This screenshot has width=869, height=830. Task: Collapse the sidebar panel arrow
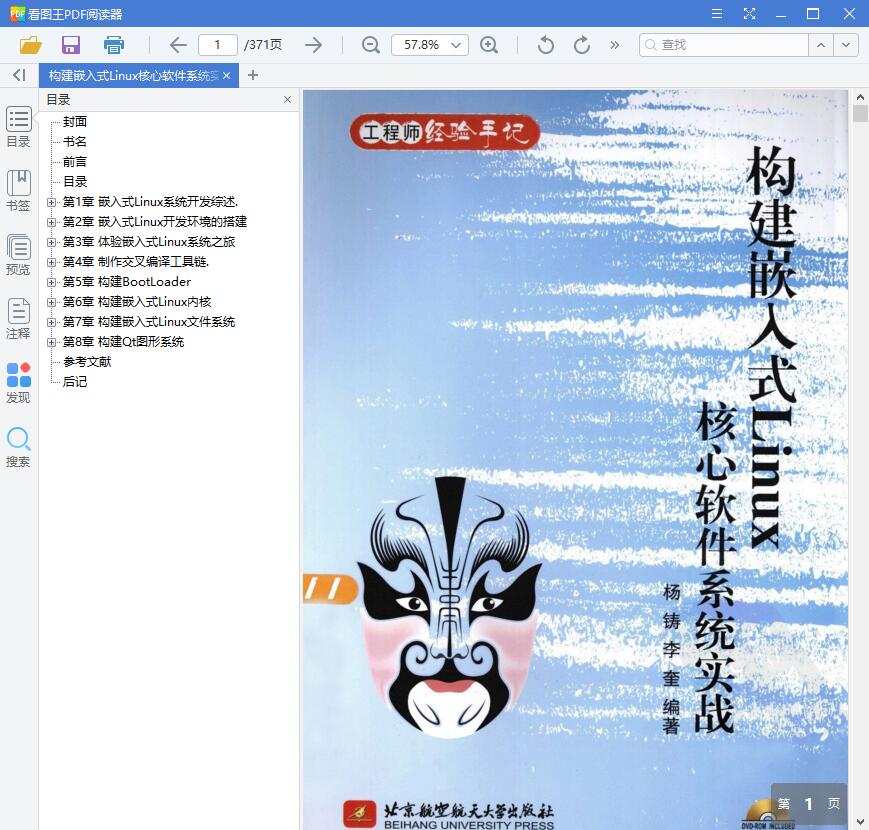point(19,75)
